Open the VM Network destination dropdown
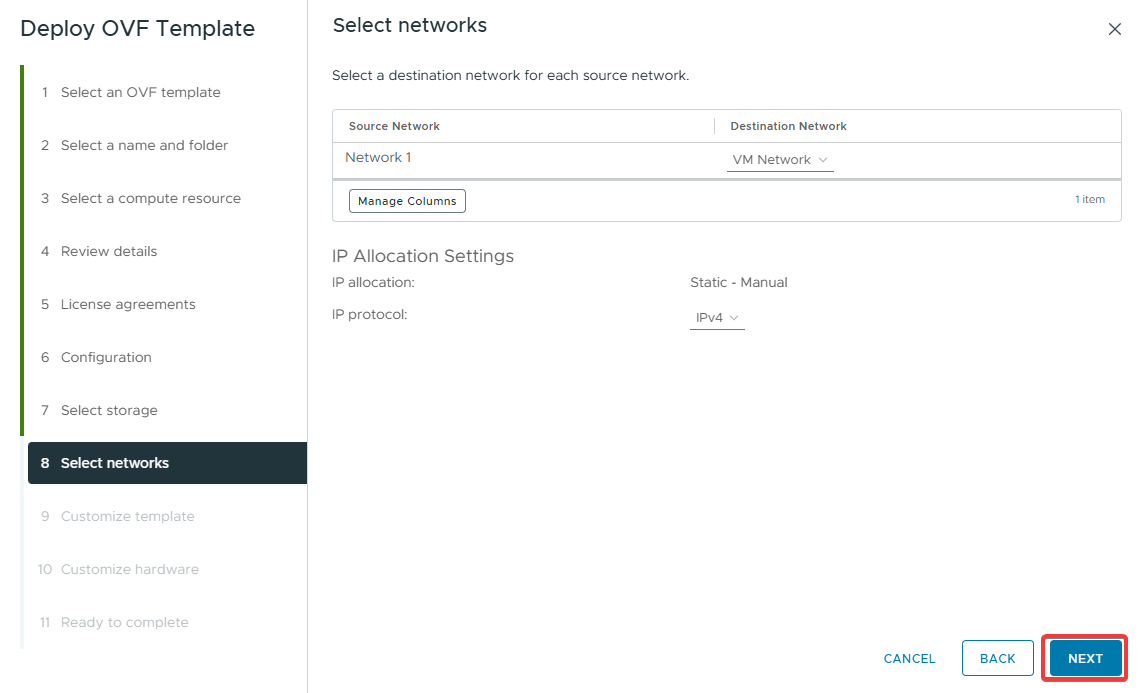Image resolution: width=1142 pixels, height=693 pixels. tap(780, 160)
